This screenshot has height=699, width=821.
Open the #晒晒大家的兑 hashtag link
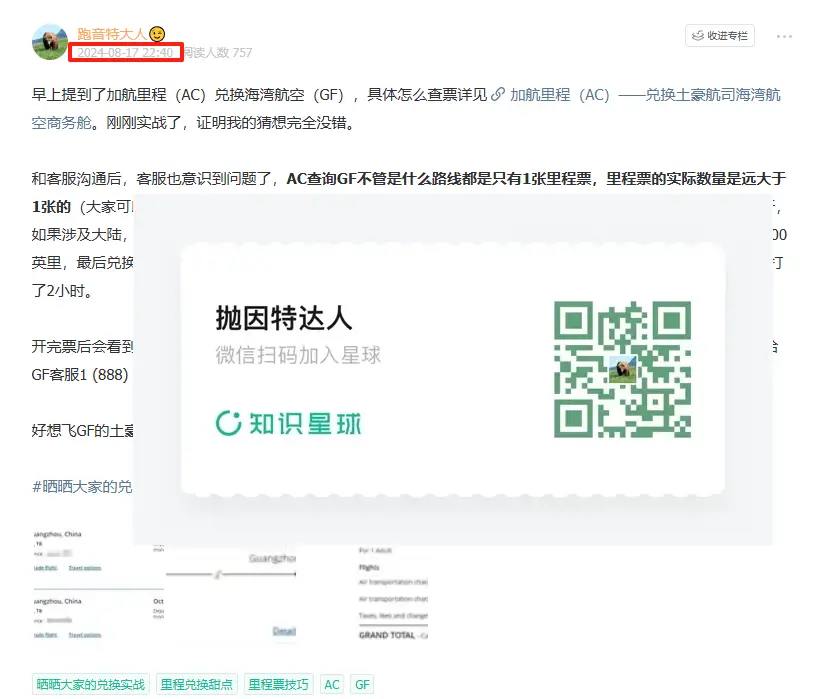click(x=82, y=486)
